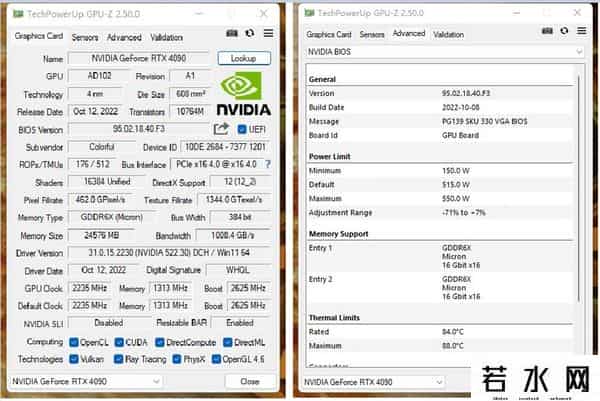The height and width of the screenshot is (401, 600).
Task: Click BIOS export share icon
Action: pos(221,129)
